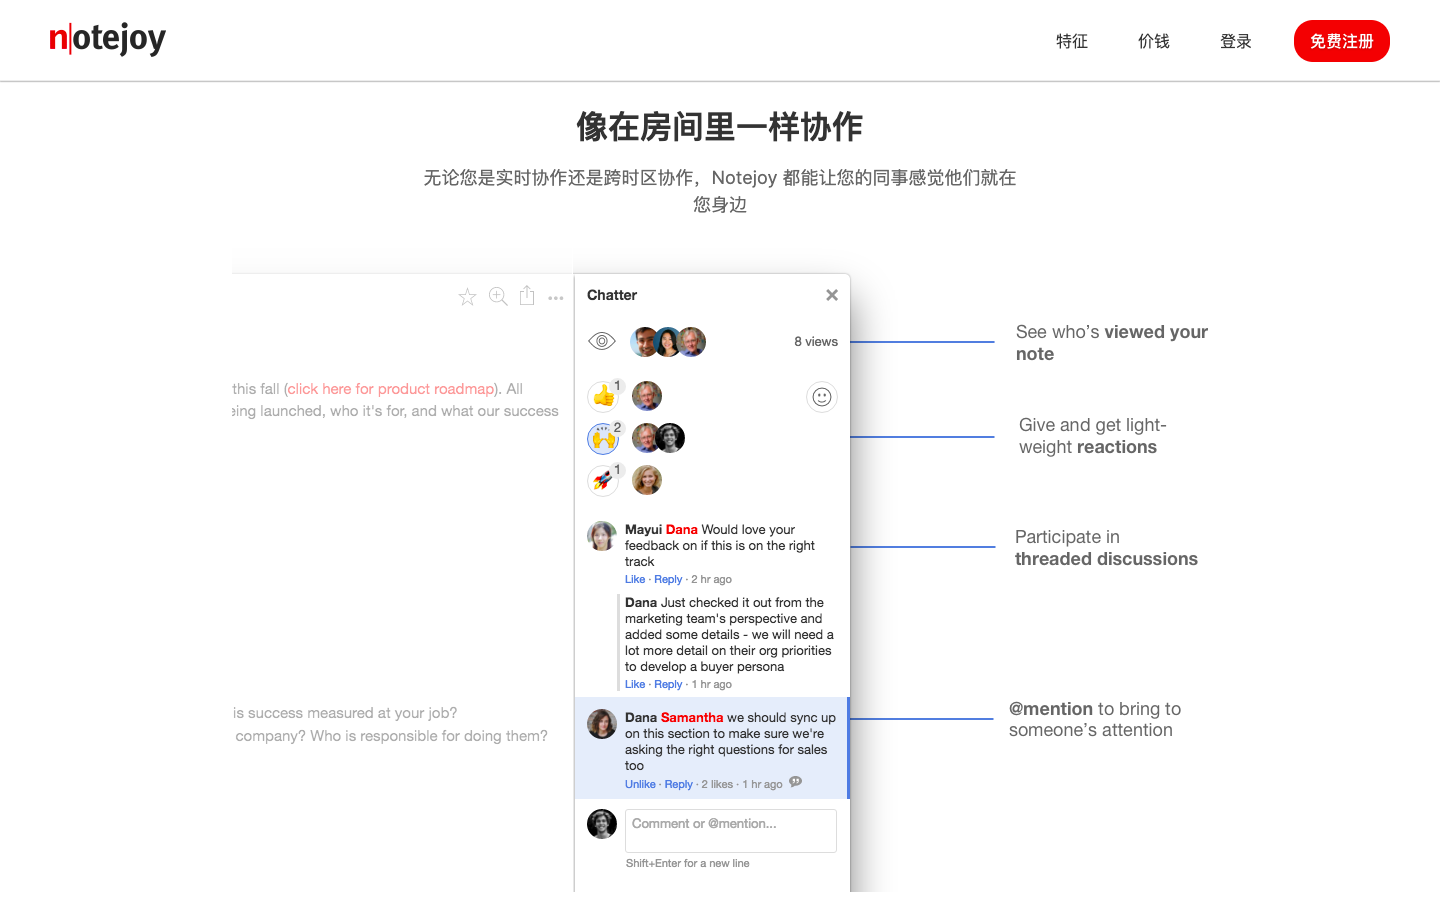Open the three-dots more options menu

pos(556,298)
